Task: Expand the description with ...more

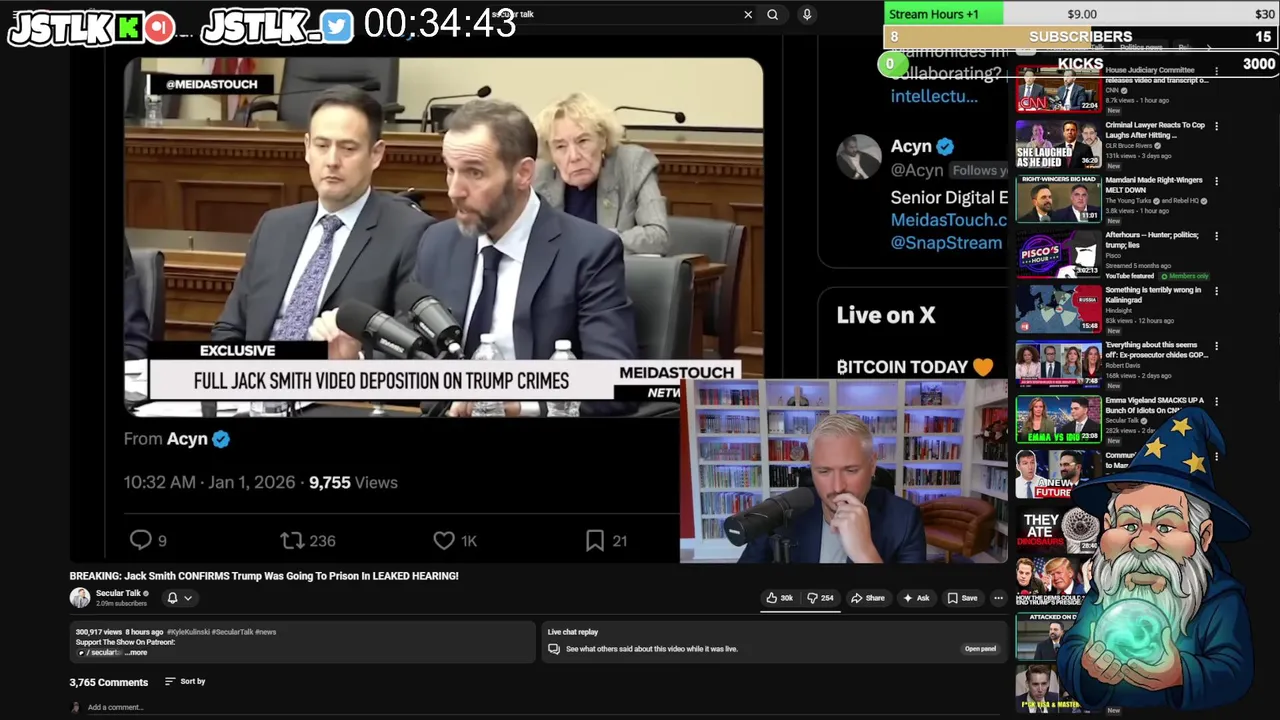Action: pyautogui.click(x=136, y=652)
